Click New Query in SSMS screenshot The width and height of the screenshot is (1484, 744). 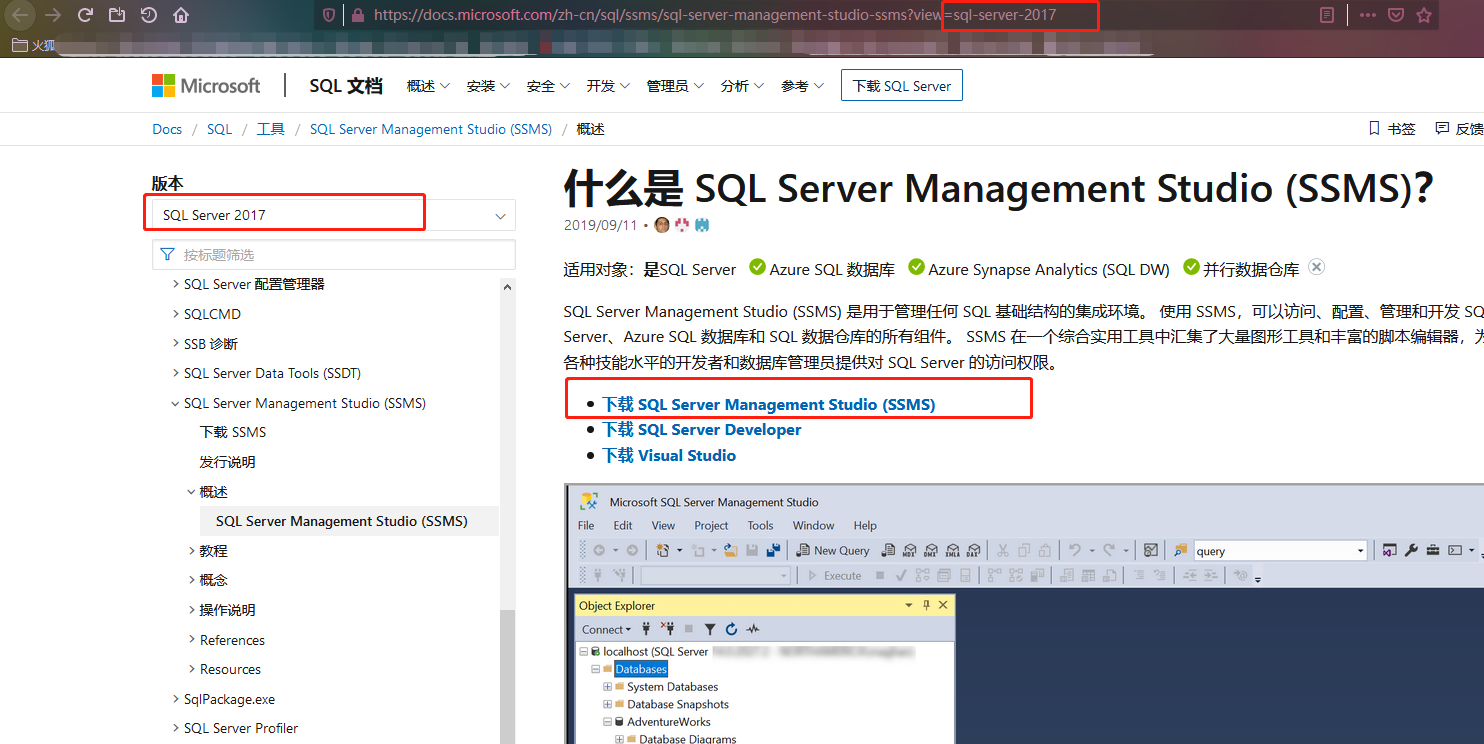pyautogui.click(x=833, y=550)
